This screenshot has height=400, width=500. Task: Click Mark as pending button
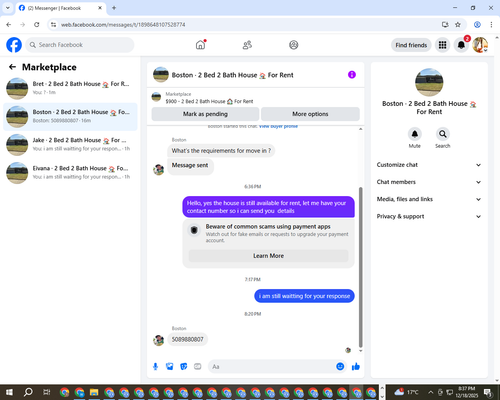click(205, 114)
